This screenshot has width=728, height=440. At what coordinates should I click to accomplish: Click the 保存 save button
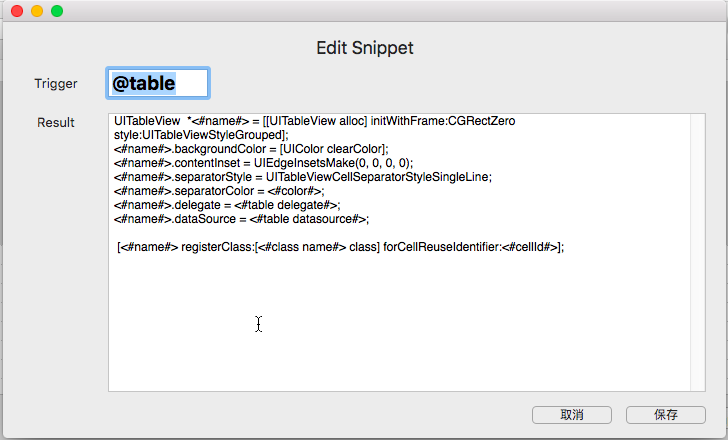(x=666, y=414)
